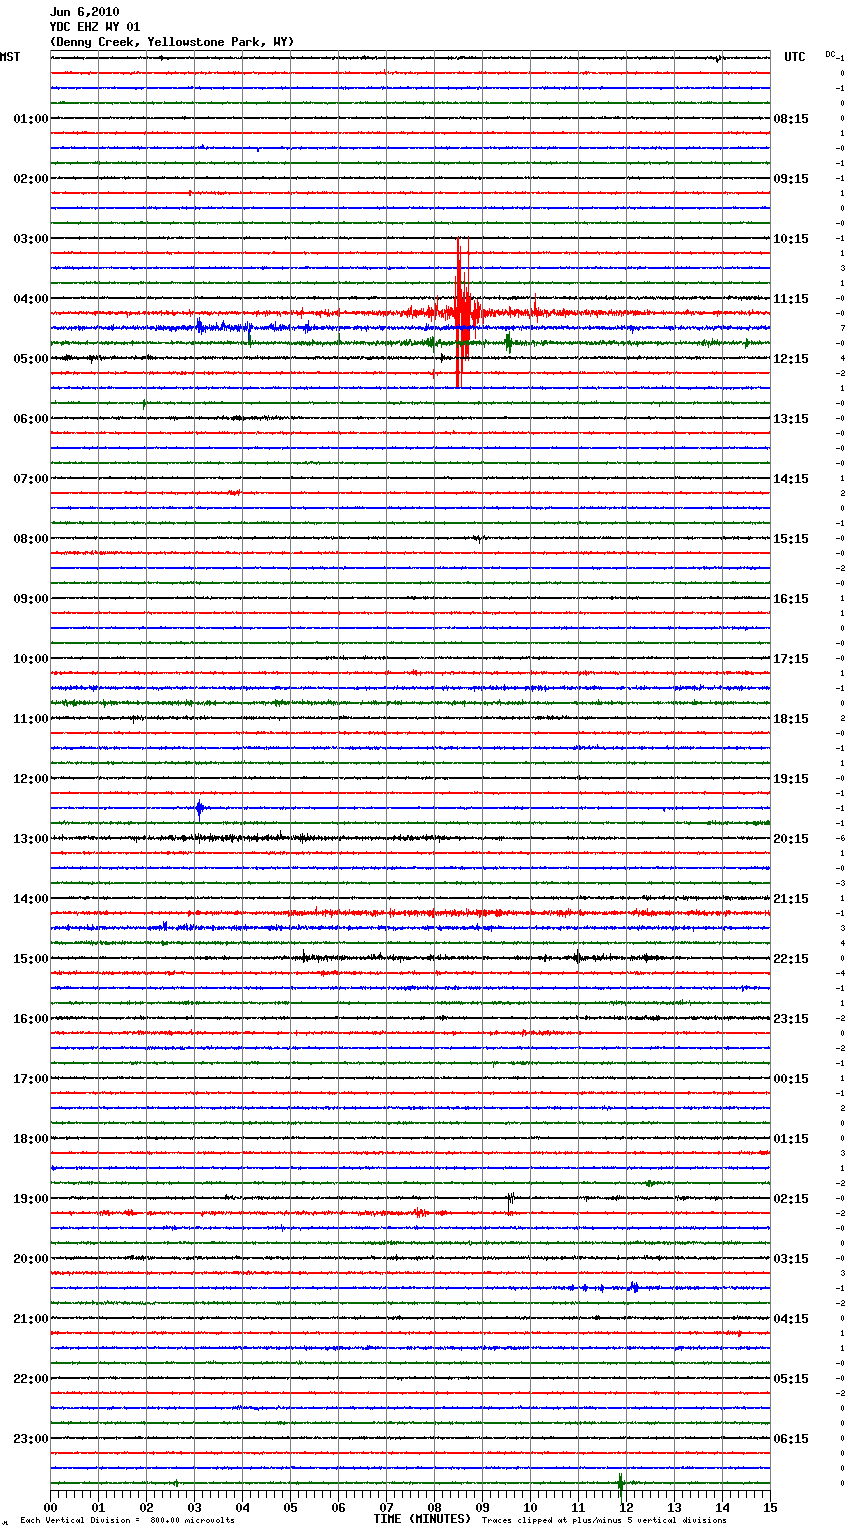Screen dimensions: 850x1534
Task: Select the 06:15 UTC time label
Action: pyautogui.click(x=791, y=1439)
